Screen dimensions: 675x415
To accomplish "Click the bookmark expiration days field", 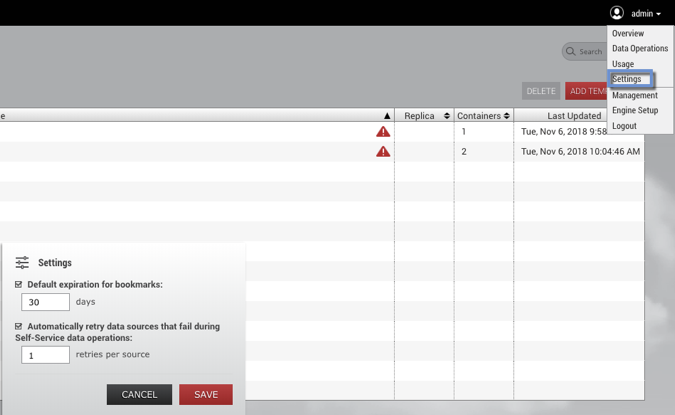I will [46, 302].
